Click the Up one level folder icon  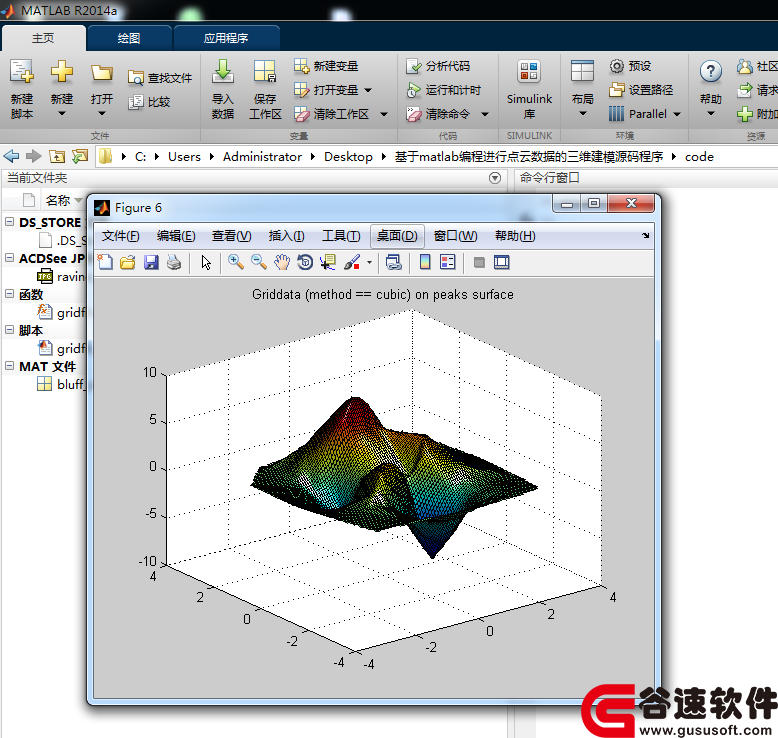tap(57, 157)
